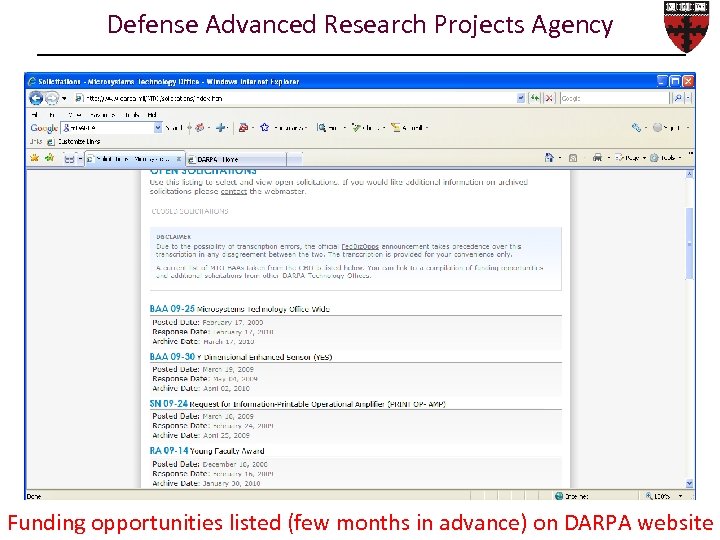720x540 pixels.
Task: Click the Add to Favorites star-plus icon
Action: (x=49, y=158)
